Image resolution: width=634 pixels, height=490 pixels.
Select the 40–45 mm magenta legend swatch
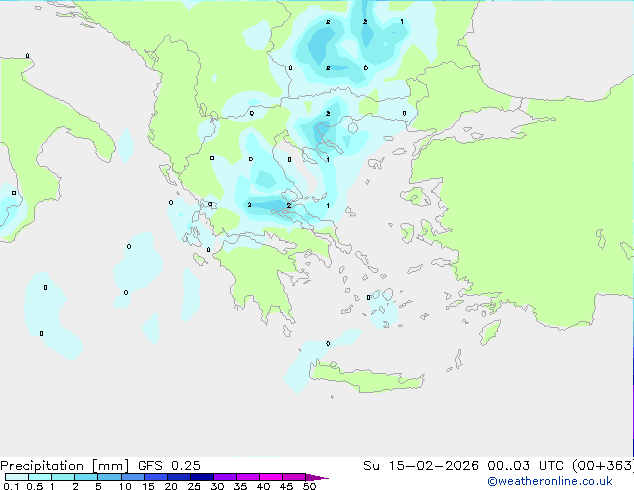pos(271,477)
